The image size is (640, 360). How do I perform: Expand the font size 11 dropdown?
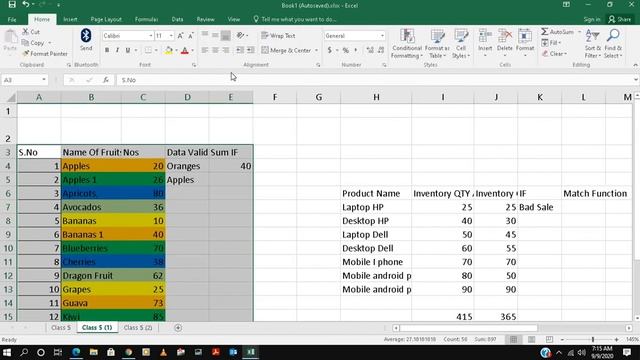[x=171, y=36]
